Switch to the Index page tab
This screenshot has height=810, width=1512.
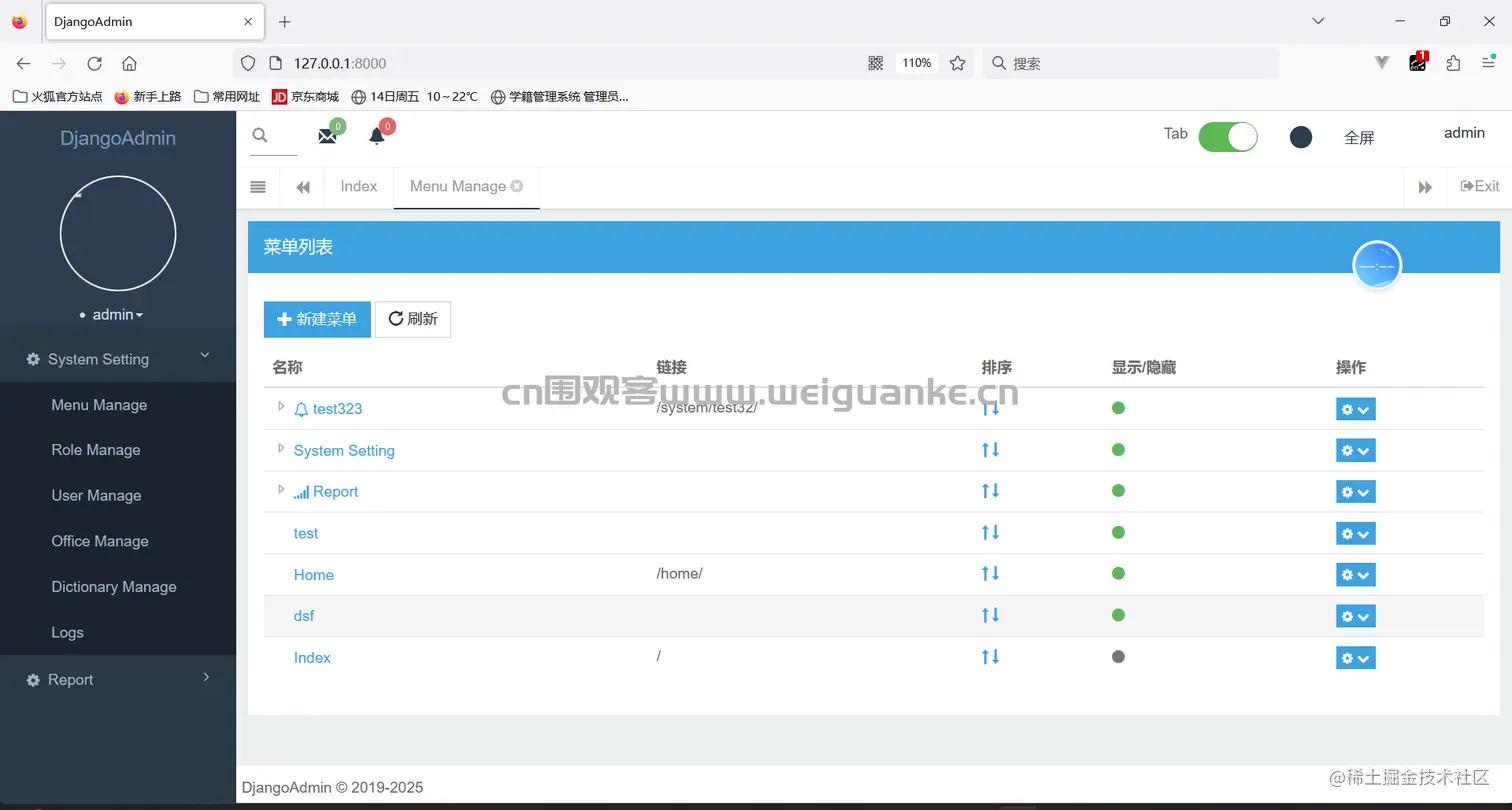pyautogui.click(x=359, y=187)
